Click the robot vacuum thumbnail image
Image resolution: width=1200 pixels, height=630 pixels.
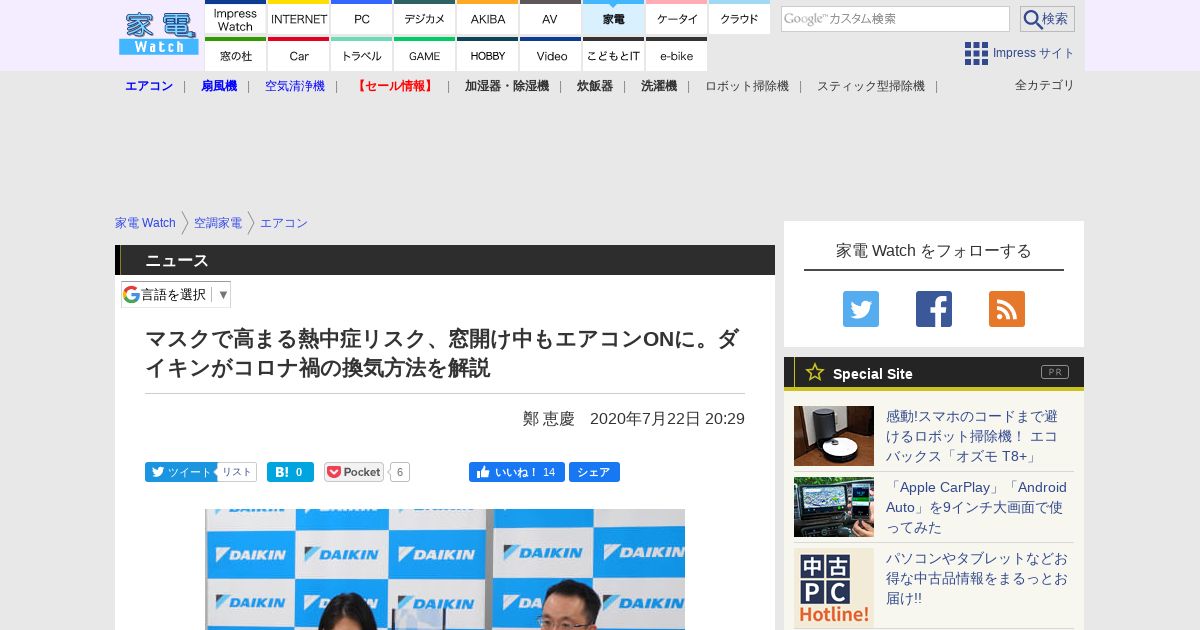pos(834,436)
